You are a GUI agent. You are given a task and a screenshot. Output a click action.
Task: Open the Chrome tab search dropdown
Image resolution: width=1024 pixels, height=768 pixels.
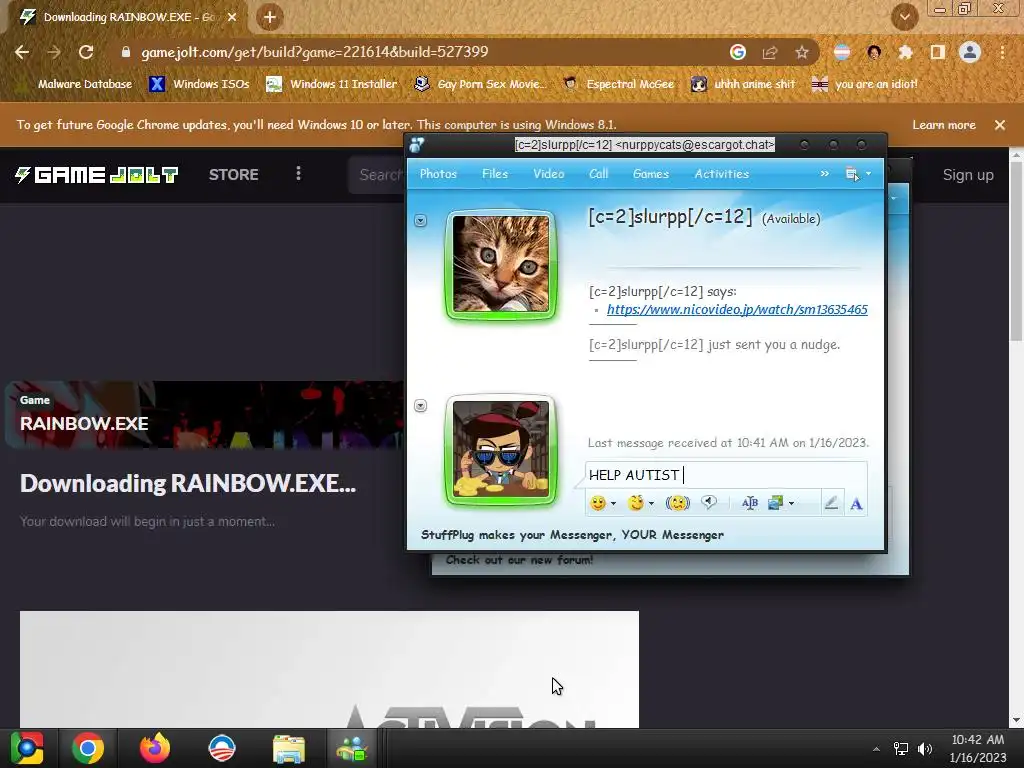coord(904,17)
